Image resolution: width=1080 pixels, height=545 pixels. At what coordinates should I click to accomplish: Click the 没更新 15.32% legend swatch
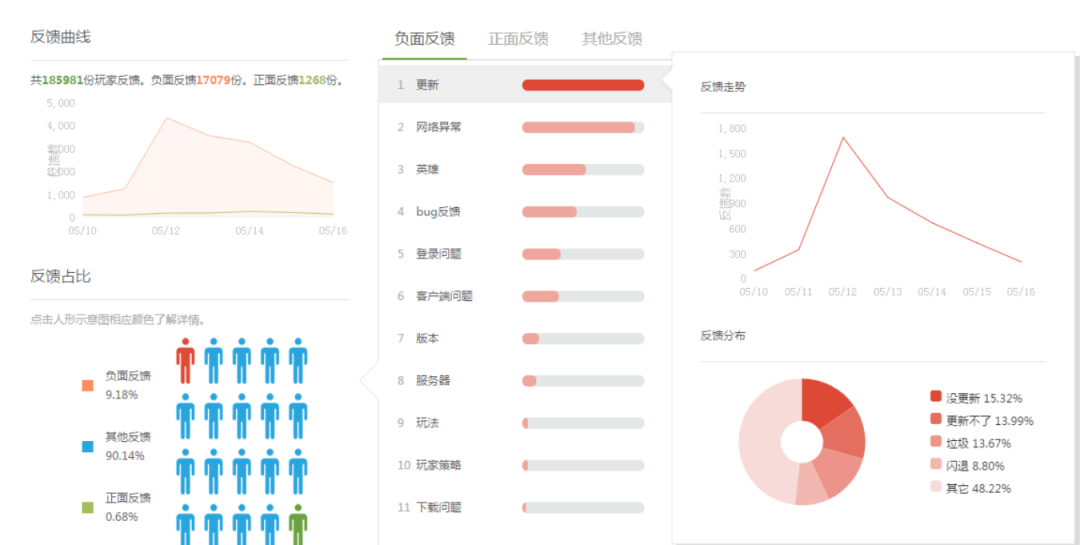(935, 396)
